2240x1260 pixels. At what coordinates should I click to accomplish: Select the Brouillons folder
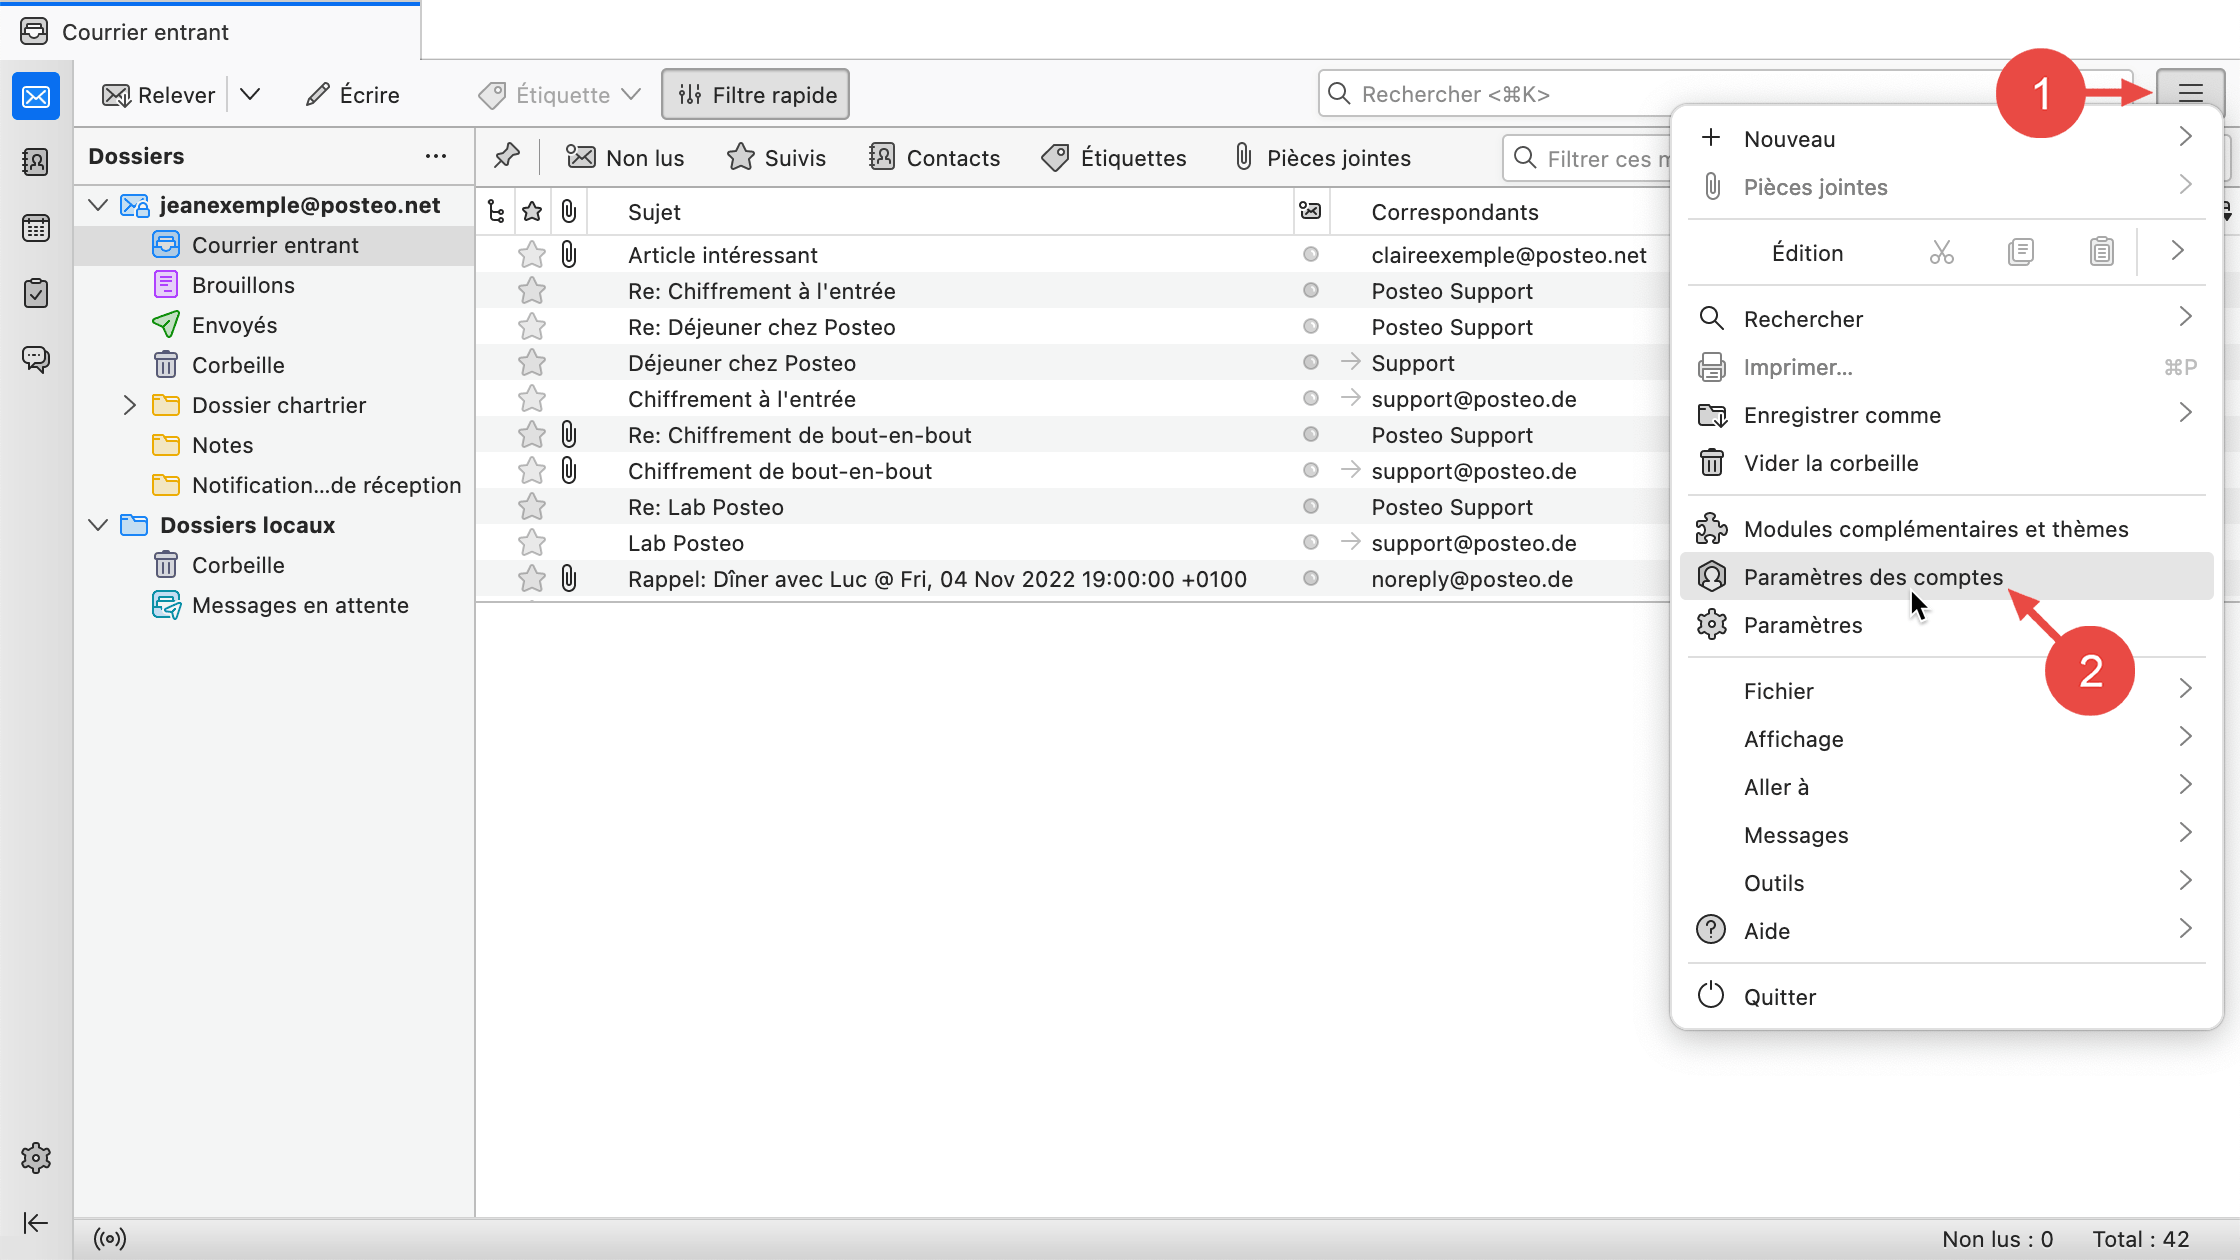[x=243, y=285]
